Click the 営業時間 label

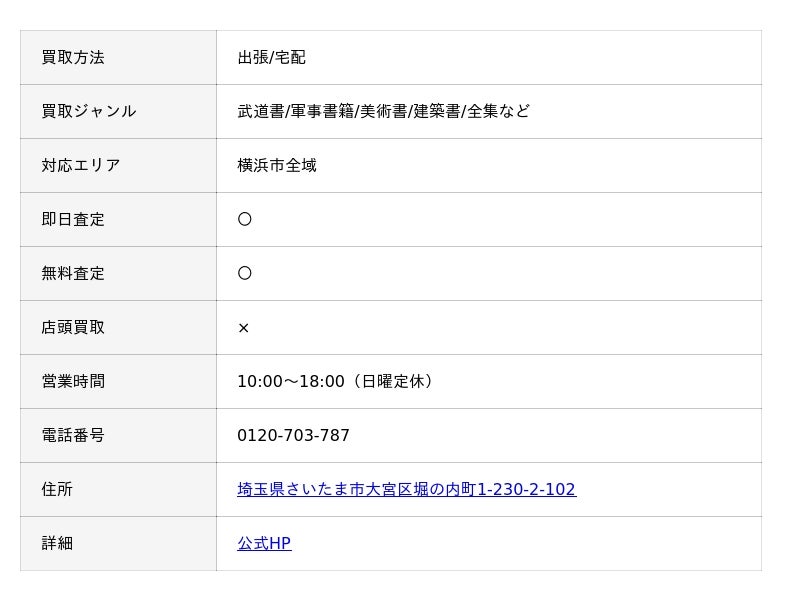coord(73,381)
